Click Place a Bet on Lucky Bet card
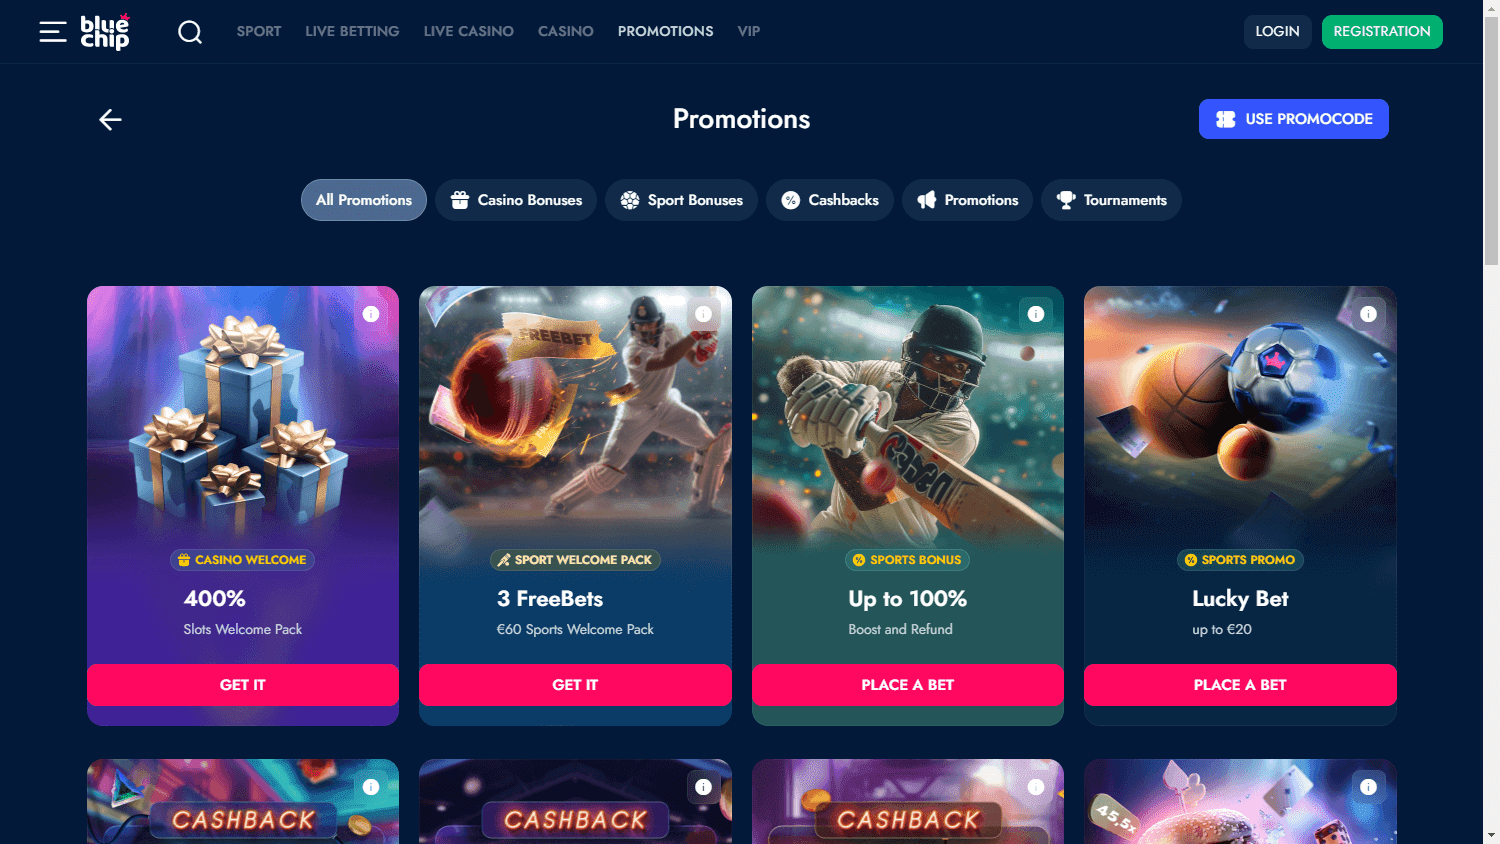 [x=1240, y=685]
